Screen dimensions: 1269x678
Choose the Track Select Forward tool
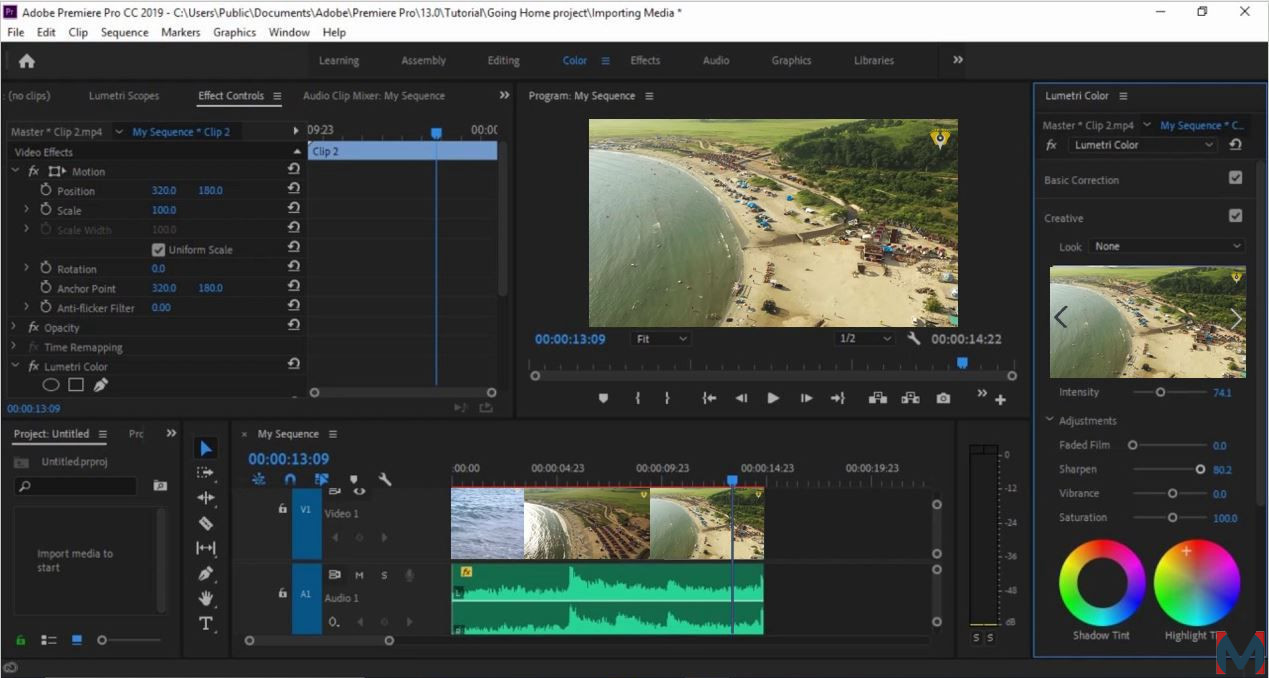click(x=205, y=473)
